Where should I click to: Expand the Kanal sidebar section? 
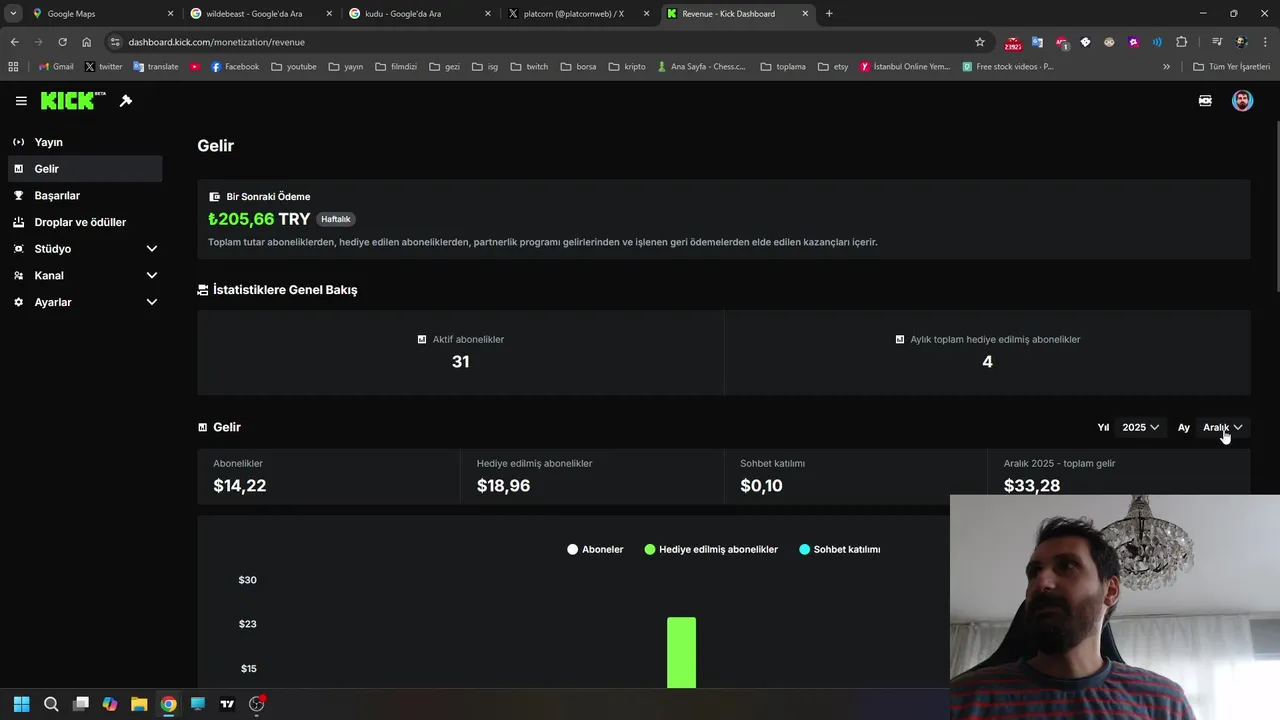click(x=85, y=276)
